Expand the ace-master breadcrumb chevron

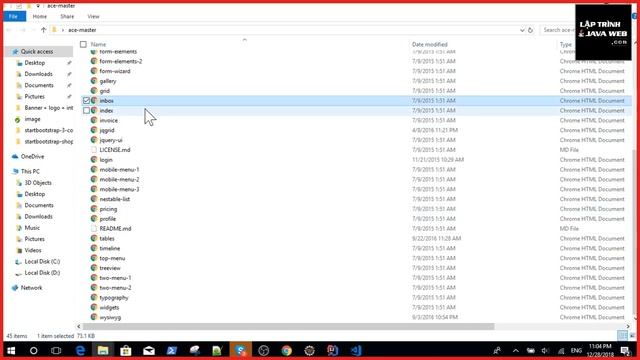[x=63, y=30]
